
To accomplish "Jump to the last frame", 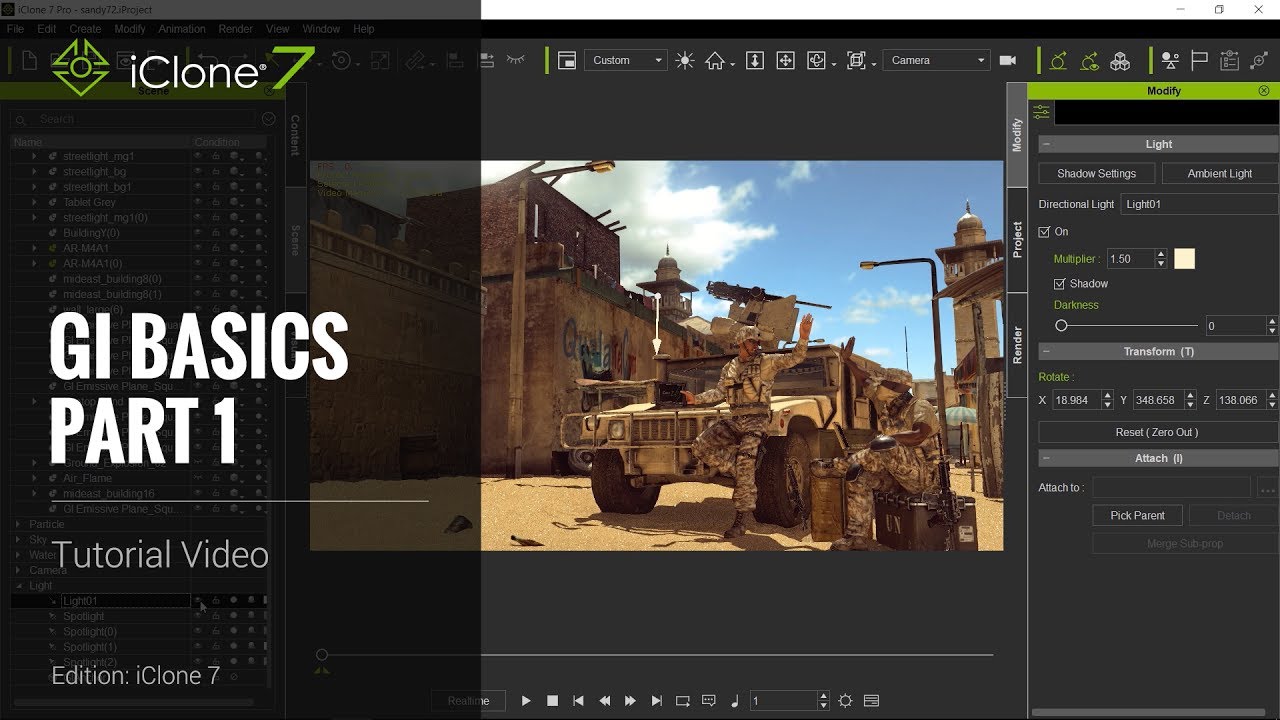I will click(x=656, y=701).
